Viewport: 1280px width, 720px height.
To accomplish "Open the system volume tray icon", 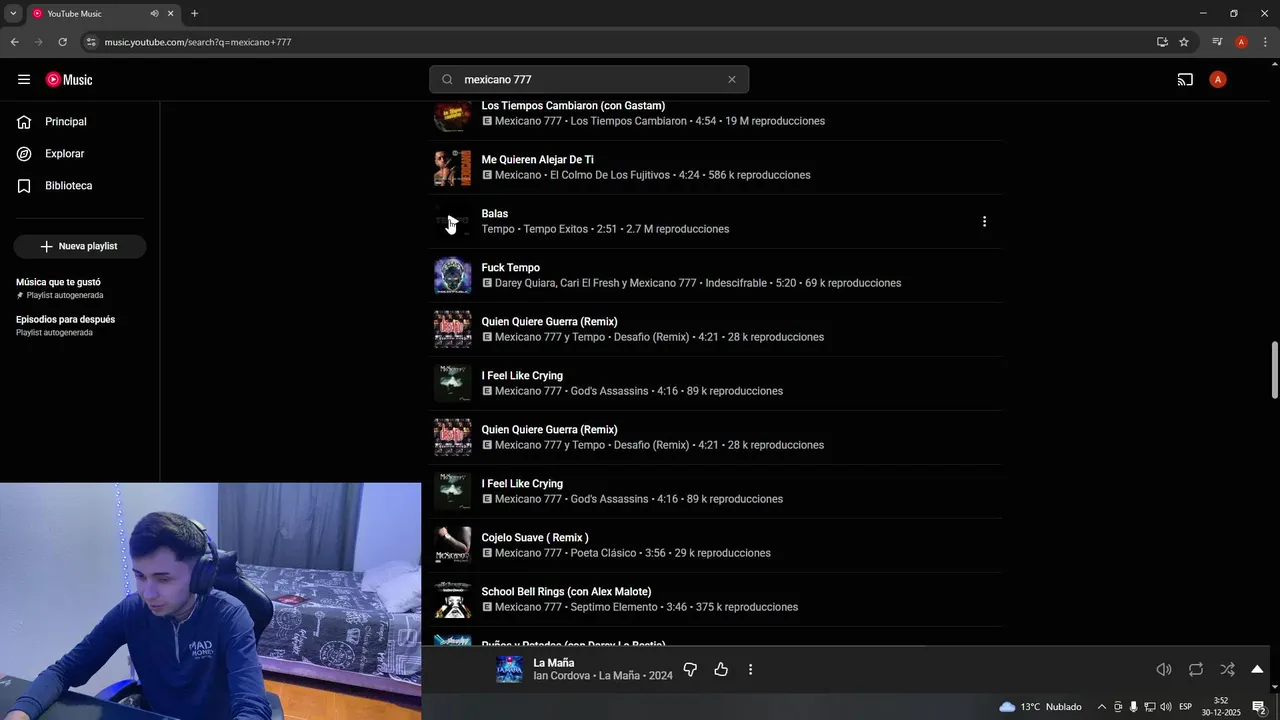I will (1165, 707).
